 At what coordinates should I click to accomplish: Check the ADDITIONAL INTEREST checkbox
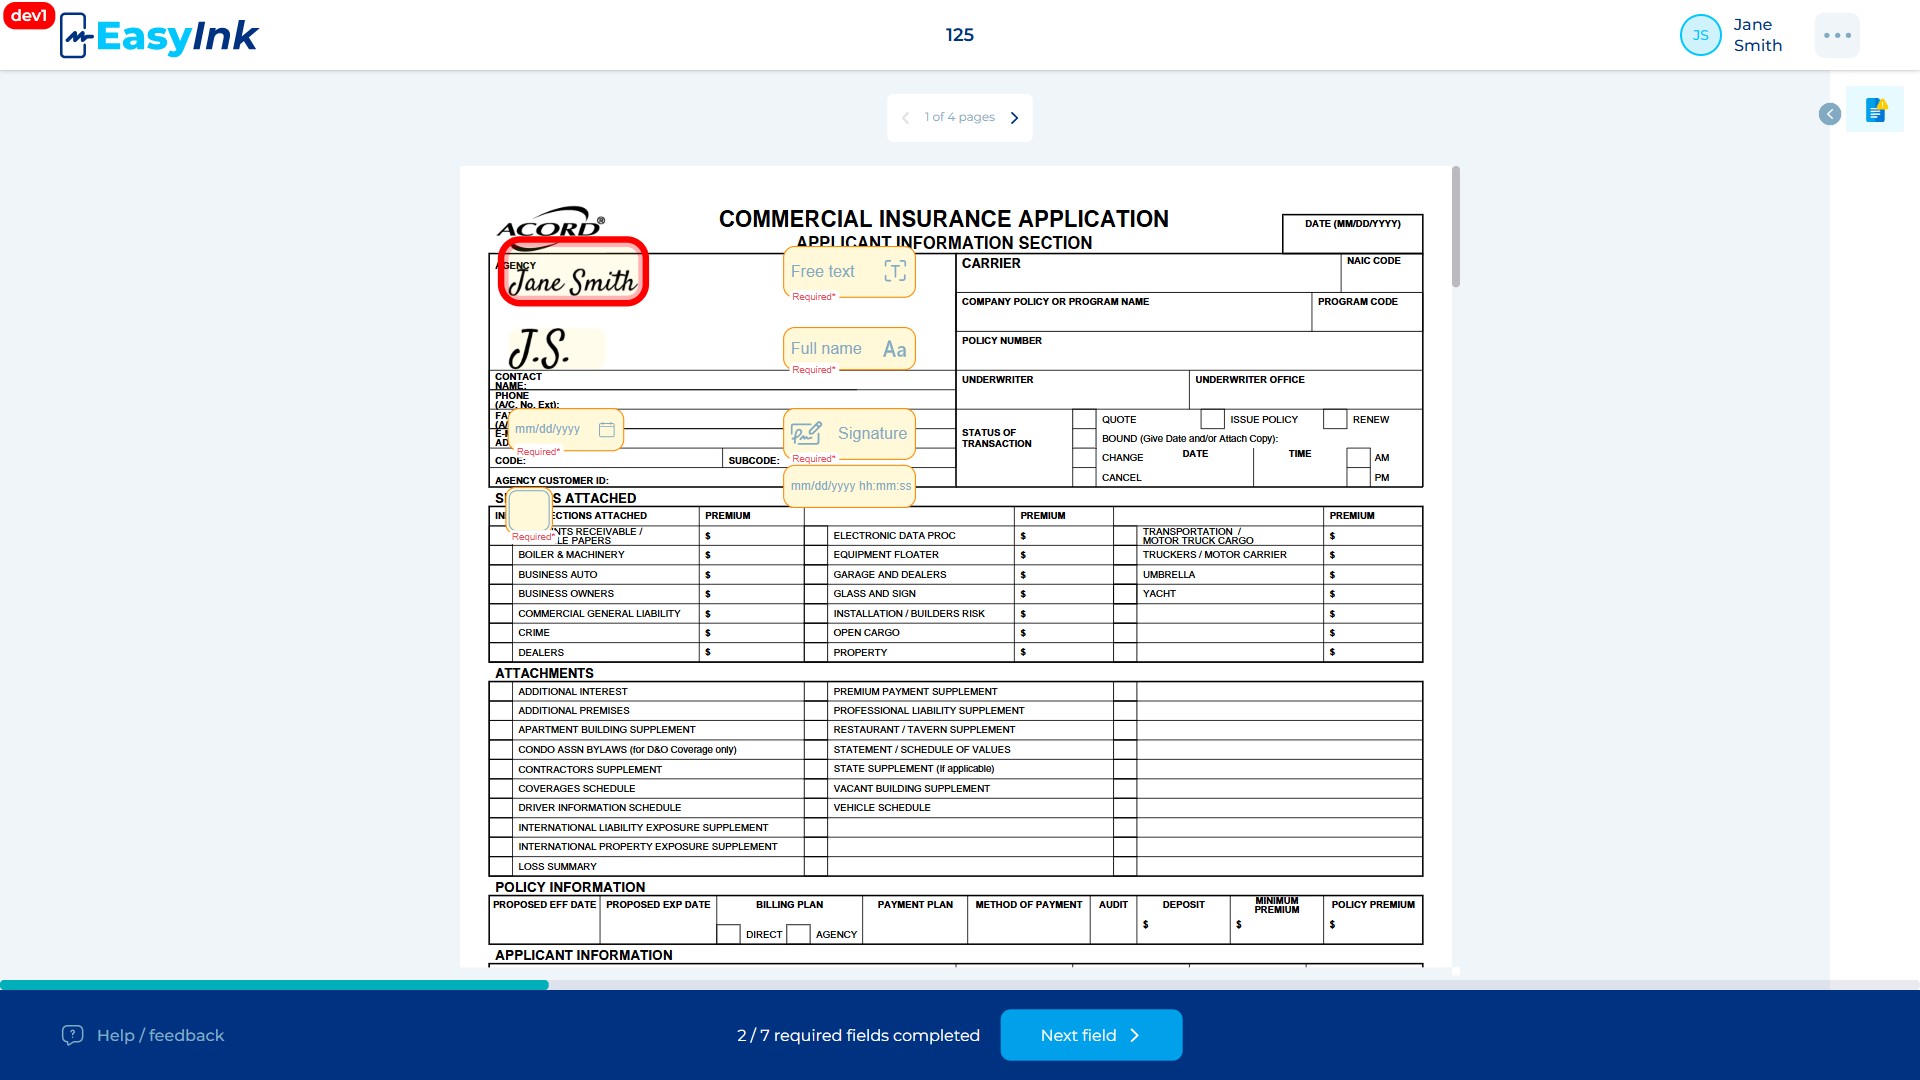[x=501, y=691]
